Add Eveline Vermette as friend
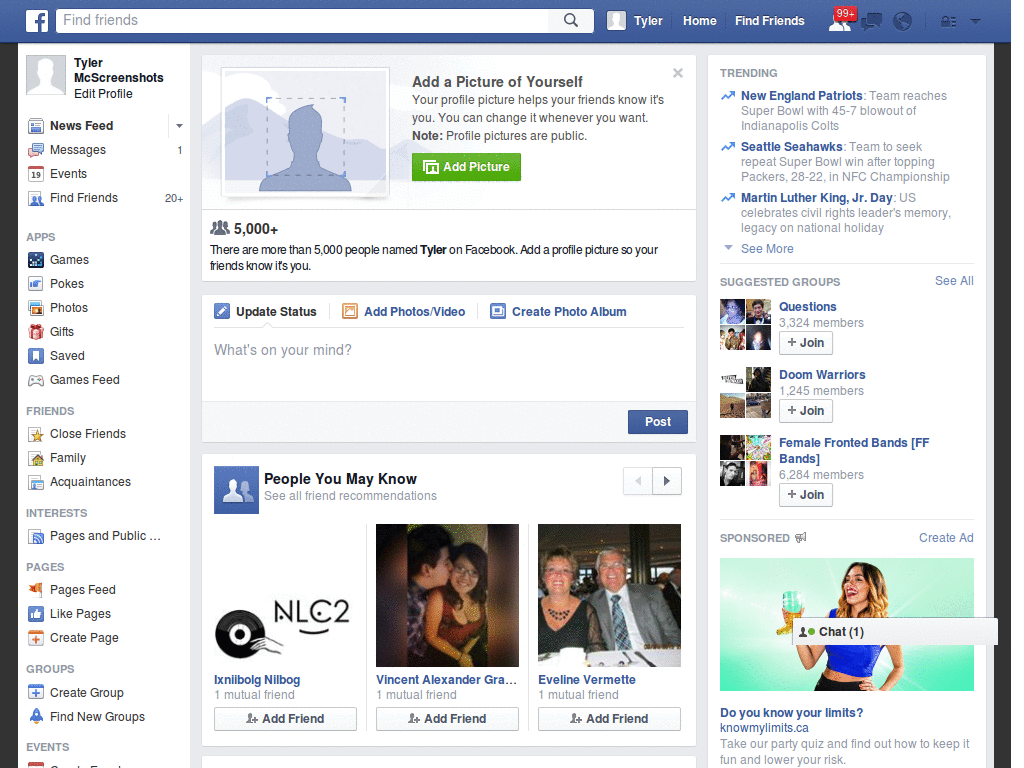The width and height of the screenshot is (1024, 768). [609, 719]
